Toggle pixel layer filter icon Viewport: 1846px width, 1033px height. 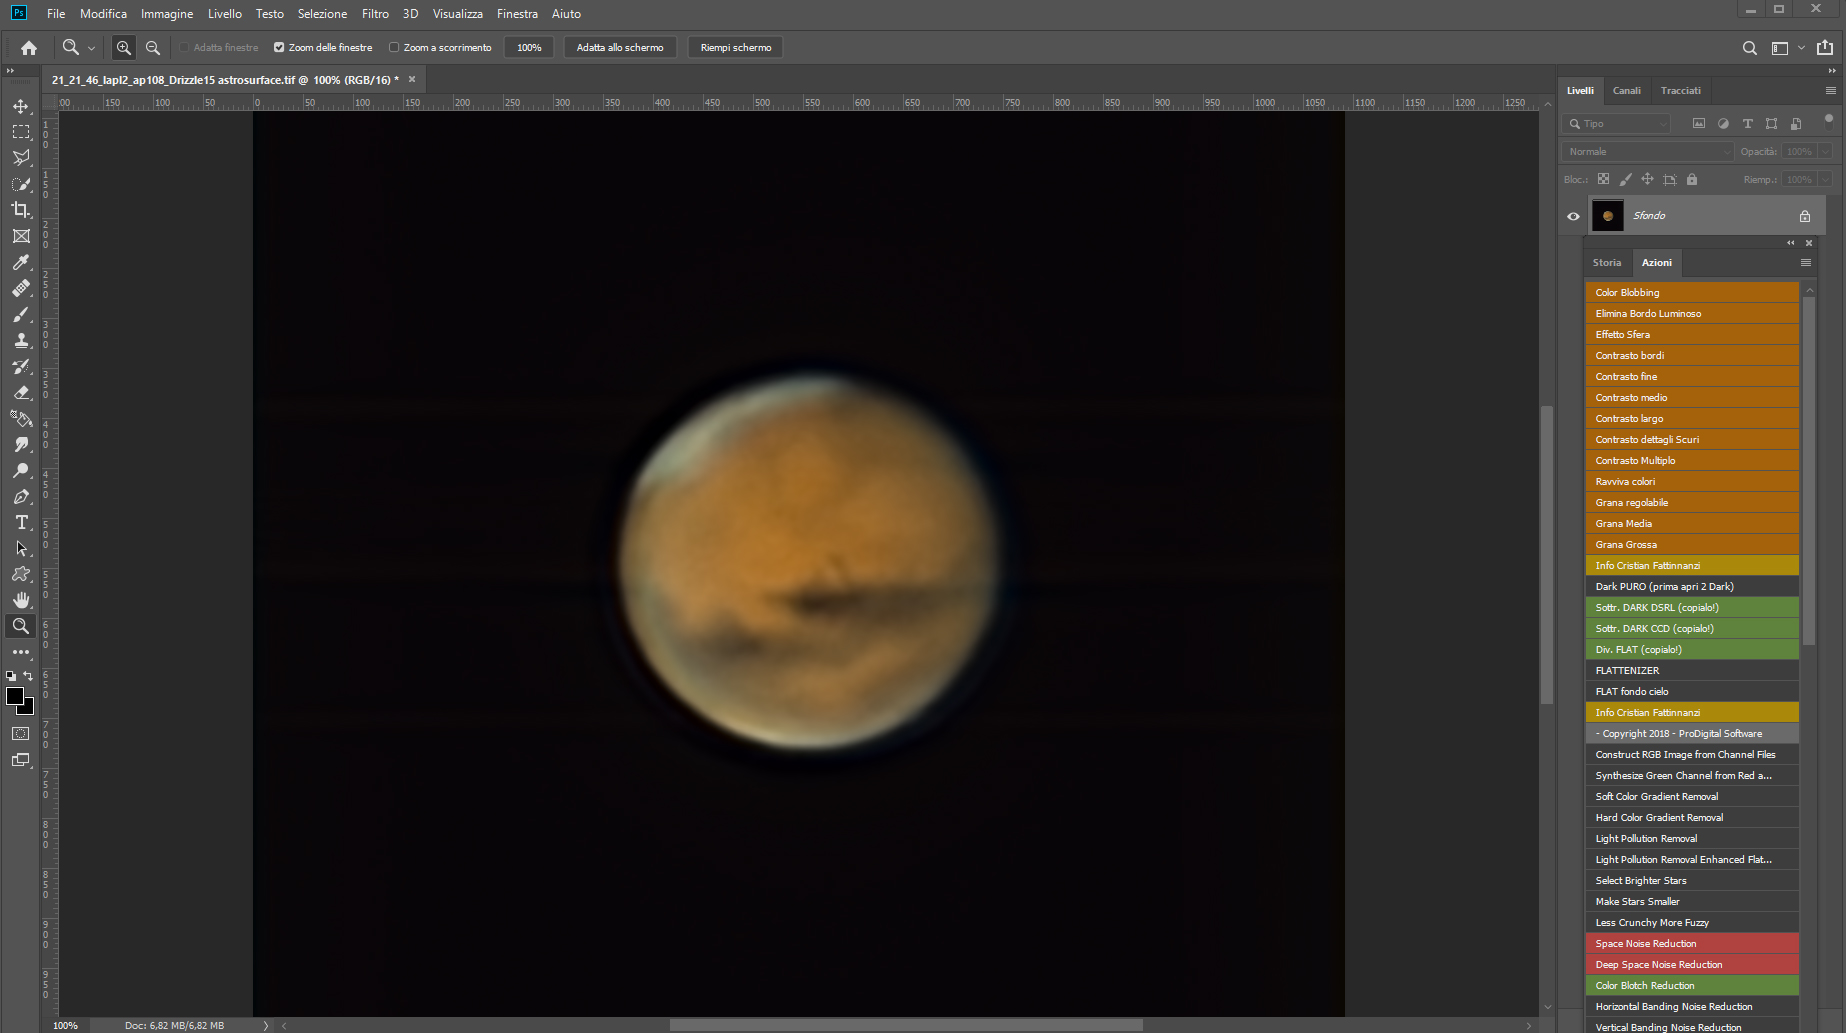(1698, 124)
